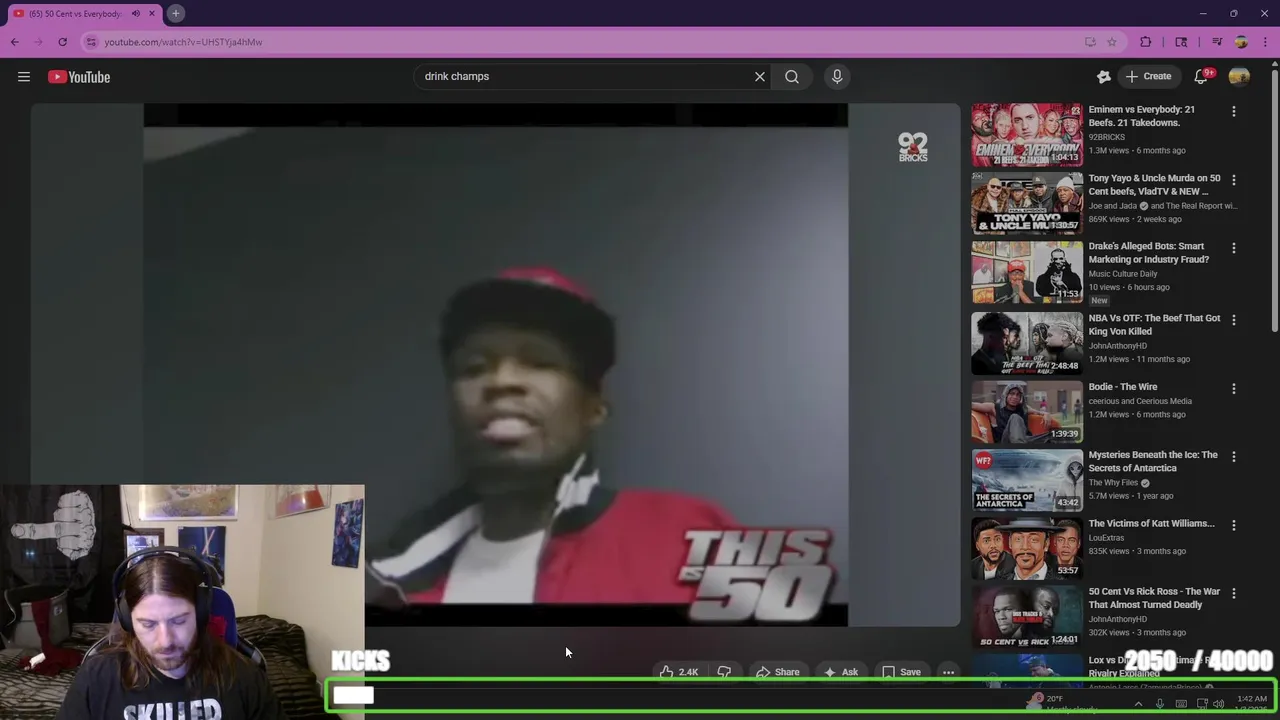Open options for Drake's Alleged Bots video
1280x720 pixels.
point(1234,248)
